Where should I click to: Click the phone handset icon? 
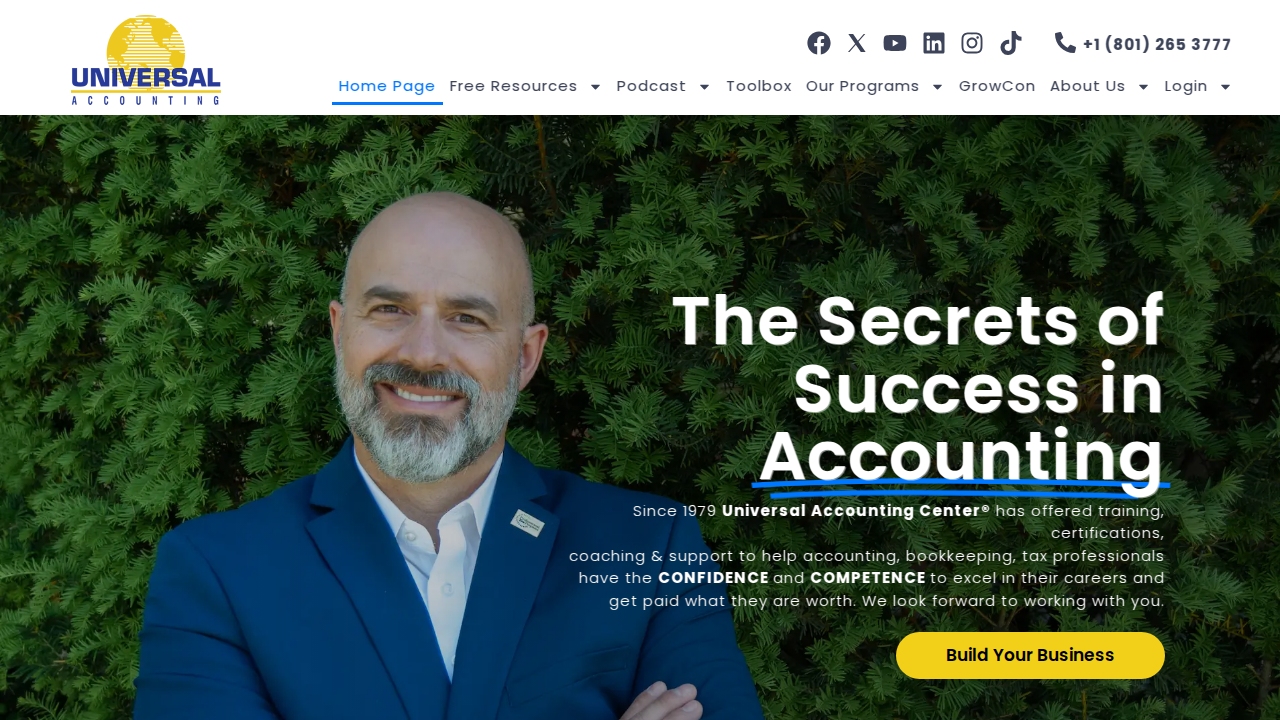1065,42
